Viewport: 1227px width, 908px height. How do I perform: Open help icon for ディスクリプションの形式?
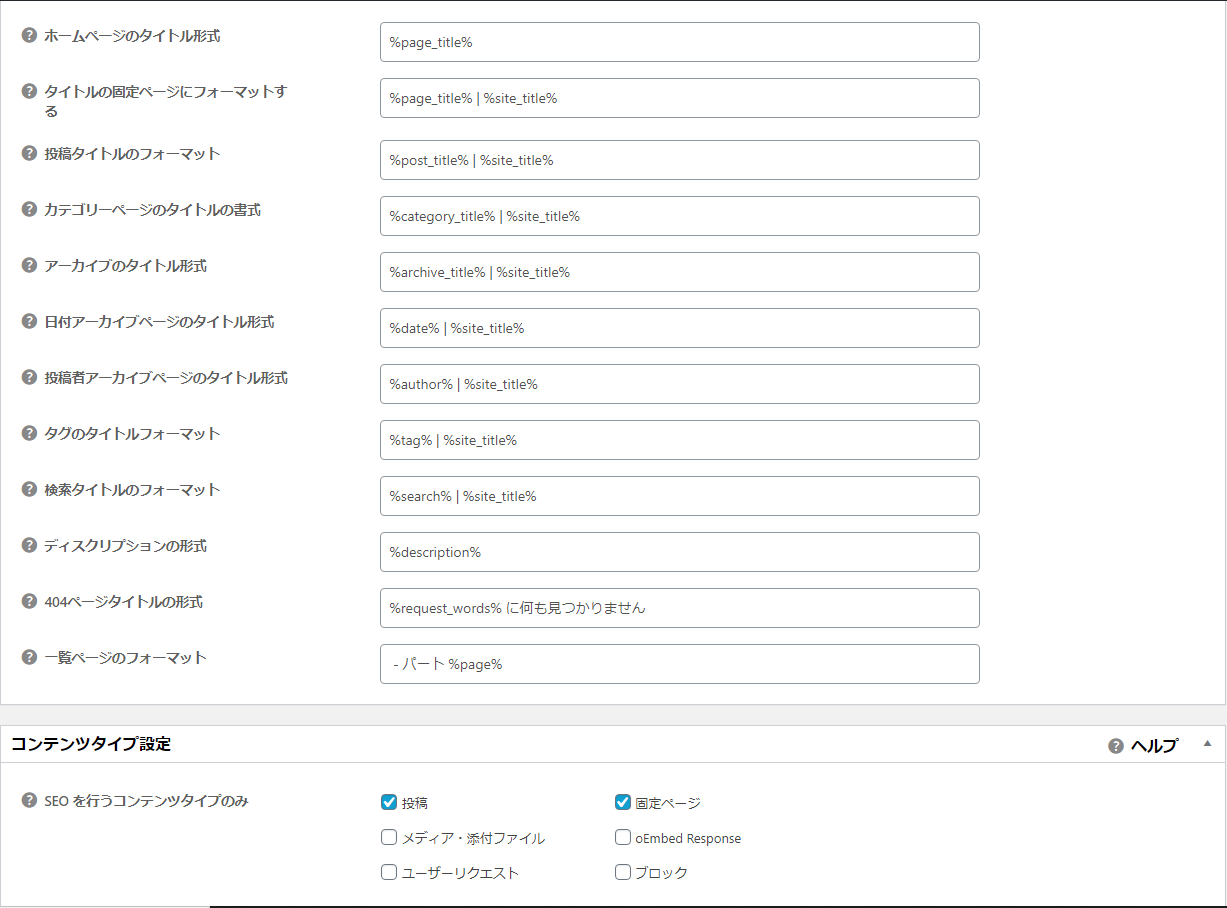pyautogui.click(x=29, y=546)
